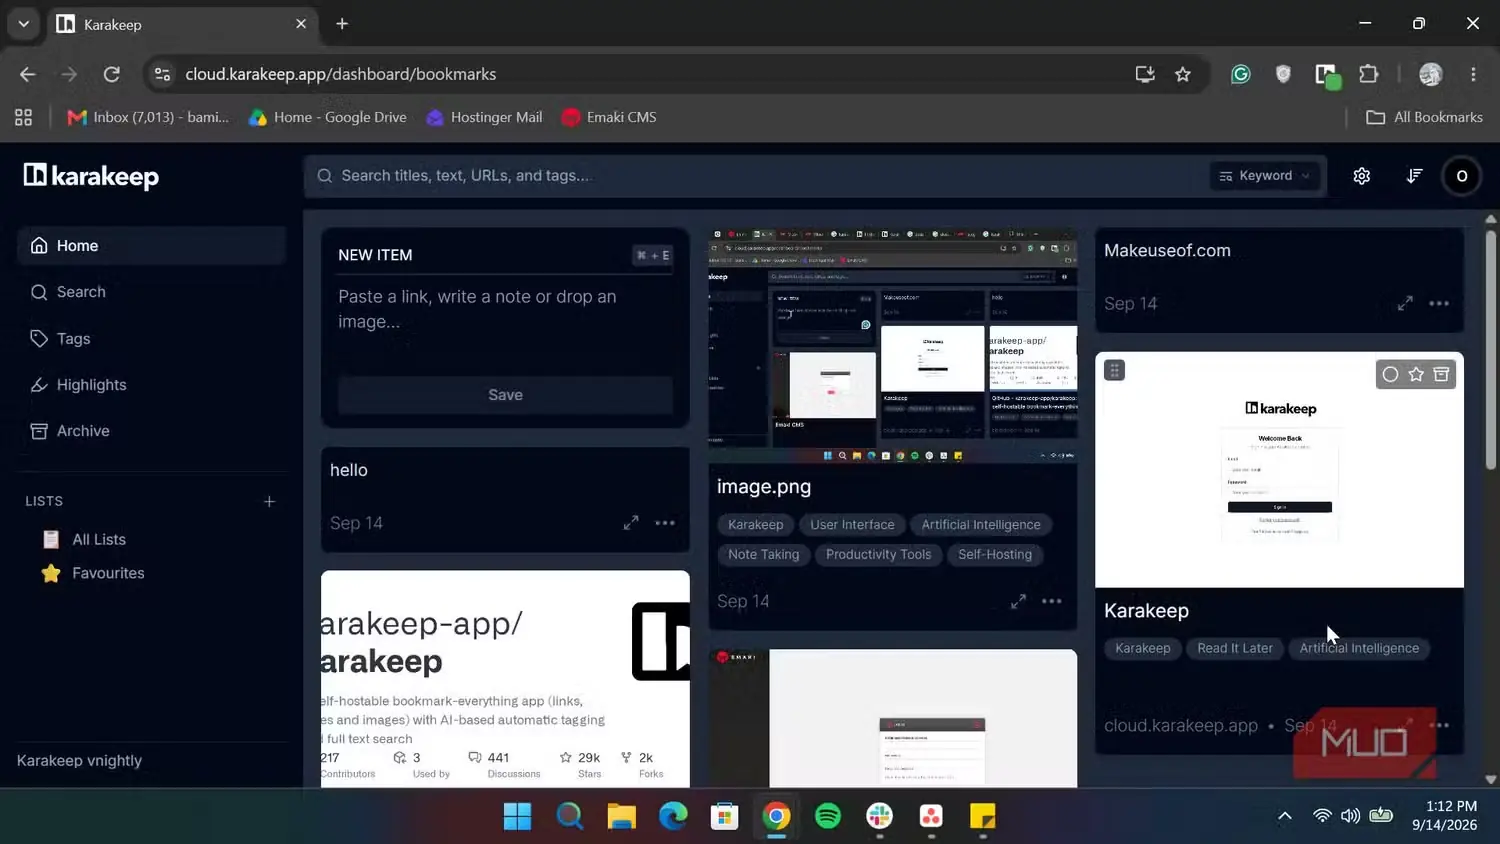Open the shield extension in Chrome toolbar

point(1283,74)
